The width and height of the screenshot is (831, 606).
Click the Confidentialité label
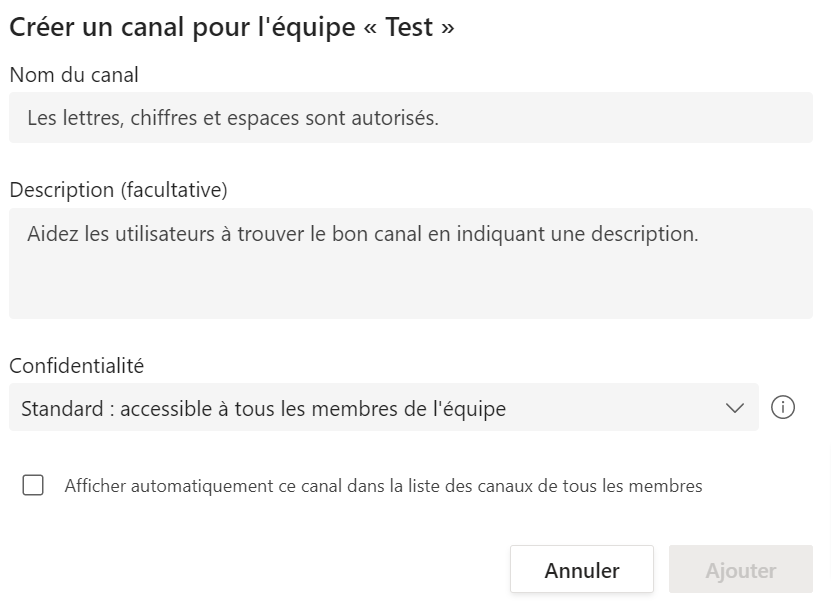click(x=76, y=365)
